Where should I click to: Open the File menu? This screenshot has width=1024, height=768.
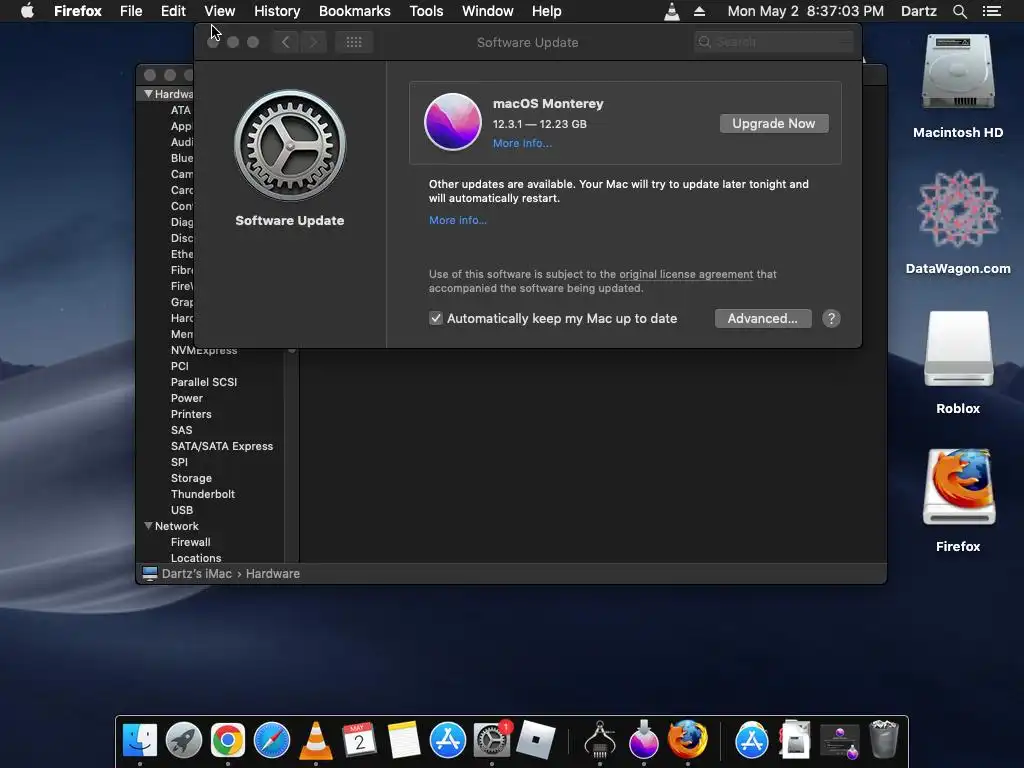click(x=131, y=11)
